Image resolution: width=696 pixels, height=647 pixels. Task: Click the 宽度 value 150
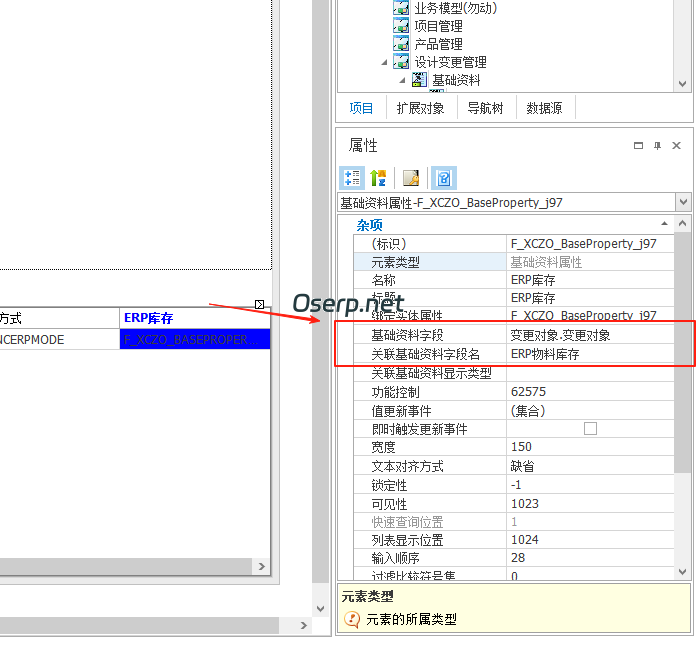(x=590, y=447)
